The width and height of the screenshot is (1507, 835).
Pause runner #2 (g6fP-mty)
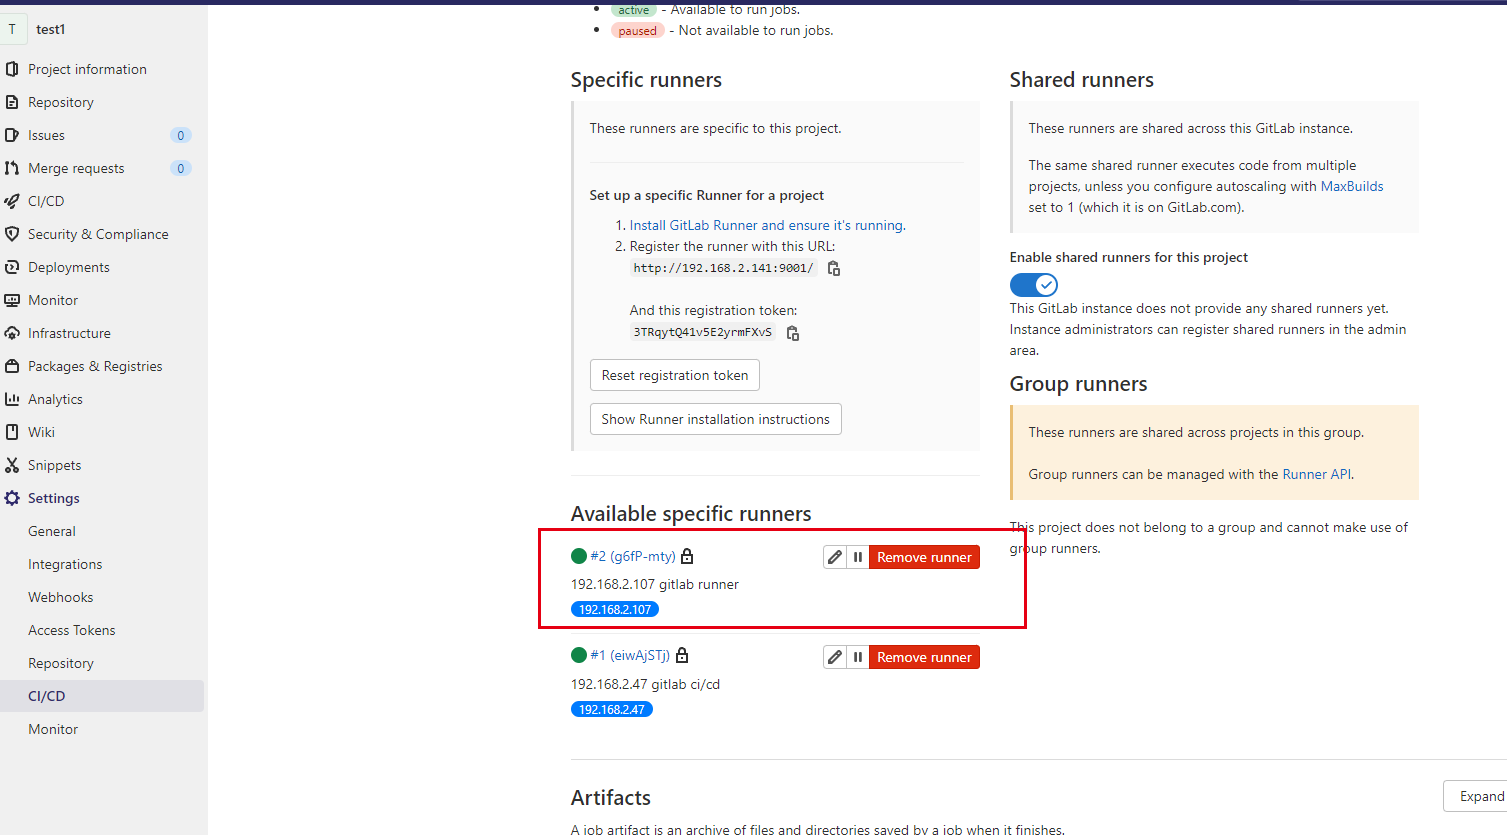tap(858, 556)
